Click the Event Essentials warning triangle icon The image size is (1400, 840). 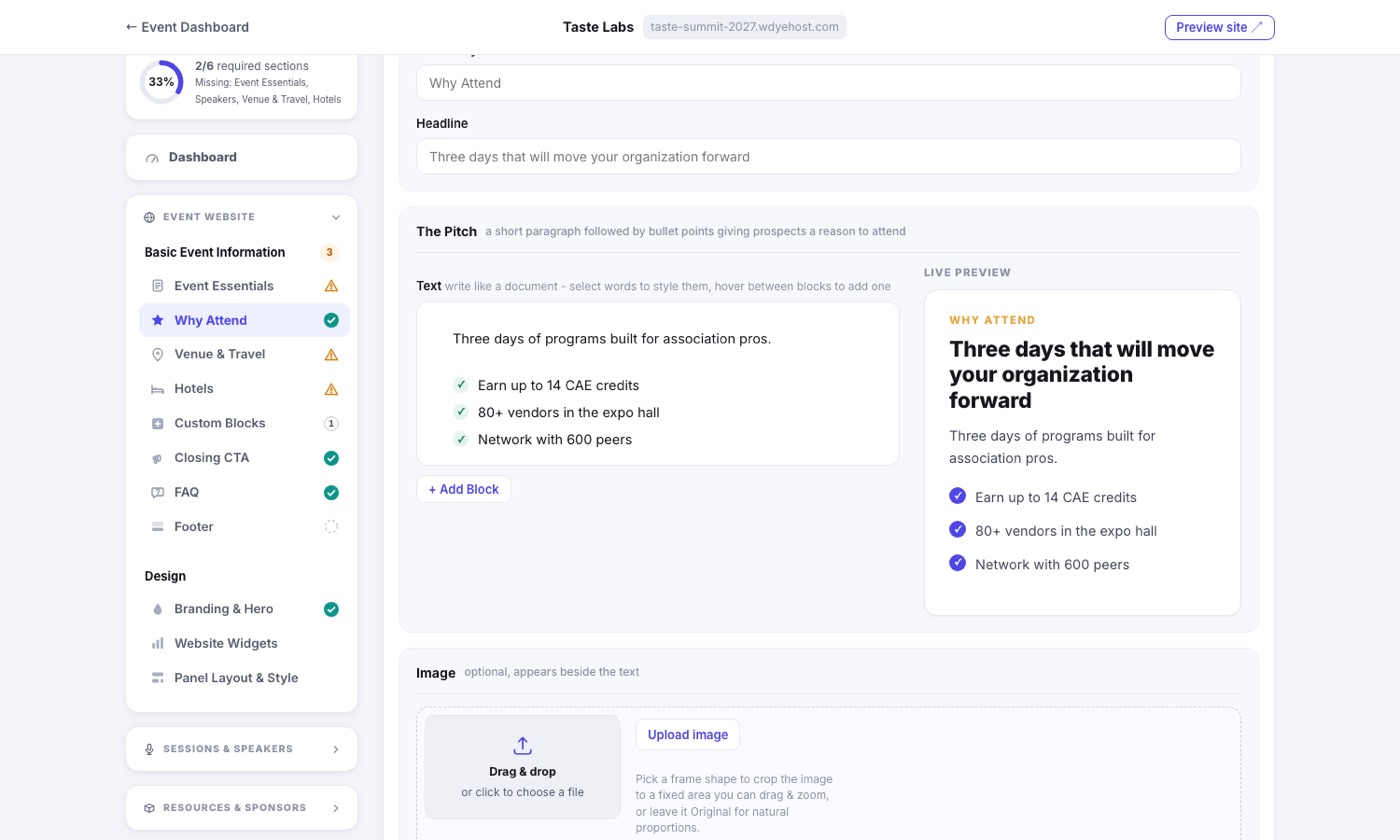point(331,286)
